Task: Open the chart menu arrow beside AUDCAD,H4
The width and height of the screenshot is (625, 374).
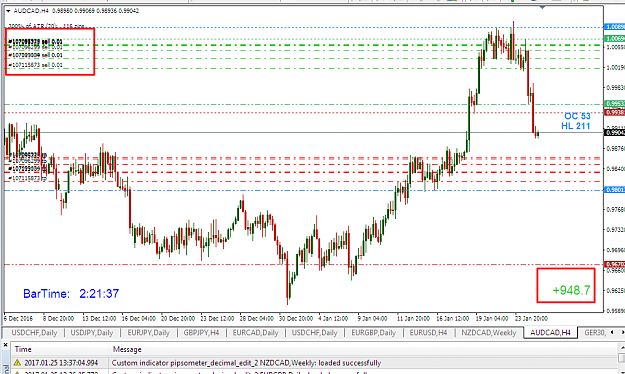Action: (x=8, y=11)
